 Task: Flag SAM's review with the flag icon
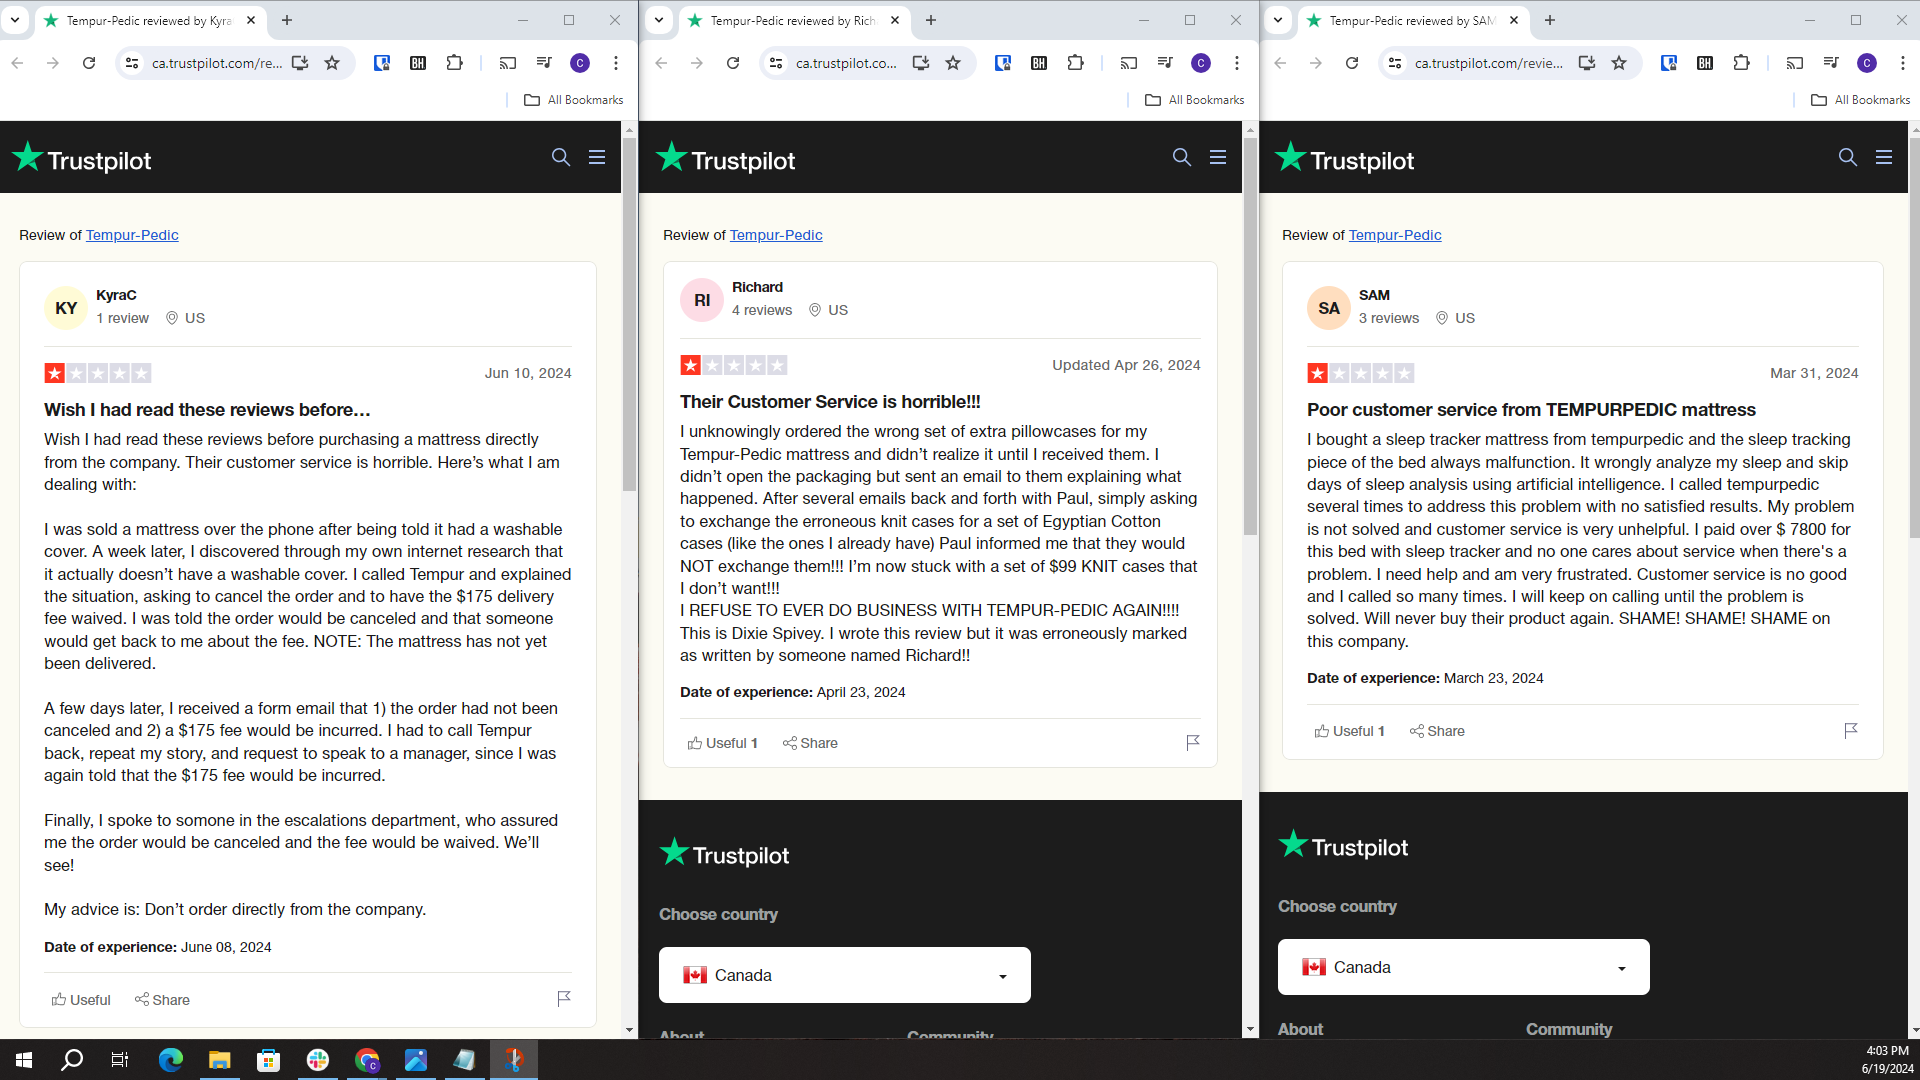[x=1851, y=730]
